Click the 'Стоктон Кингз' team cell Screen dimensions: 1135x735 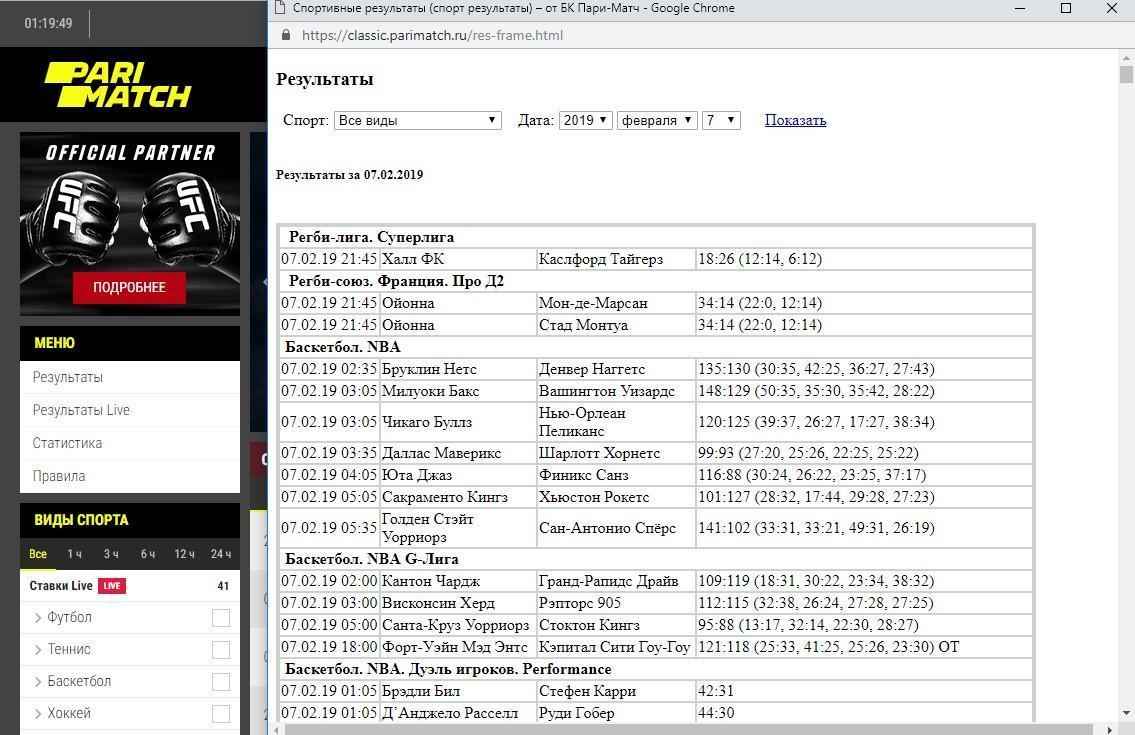point(615,625)
